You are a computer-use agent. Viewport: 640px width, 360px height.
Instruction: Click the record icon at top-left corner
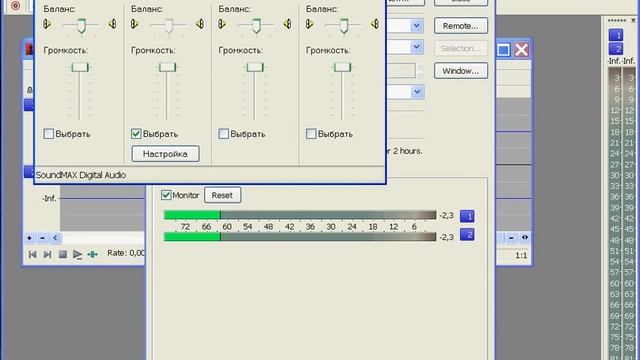click(x=16, y=6)
